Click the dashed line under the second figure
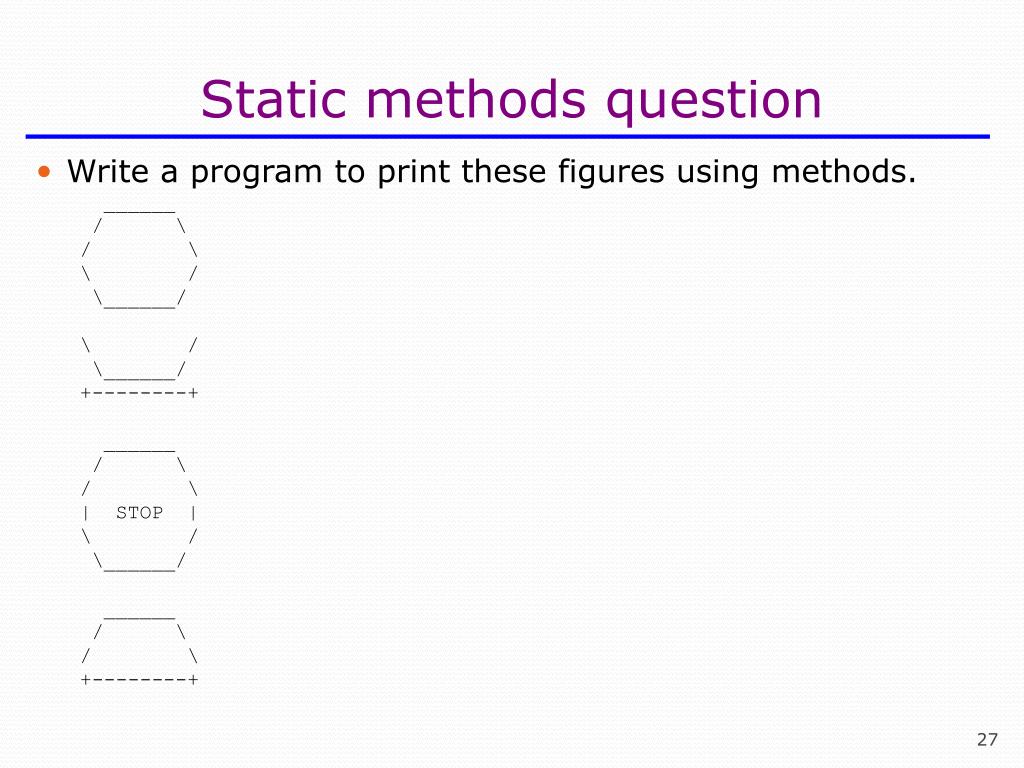1024x768 pixels. [139, 392]
